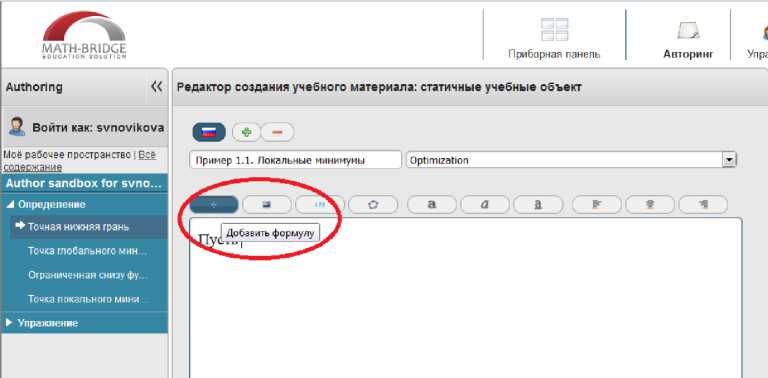768x378 pixels.
Task: Click the insert image toolbar button
Action: (267, 205)
